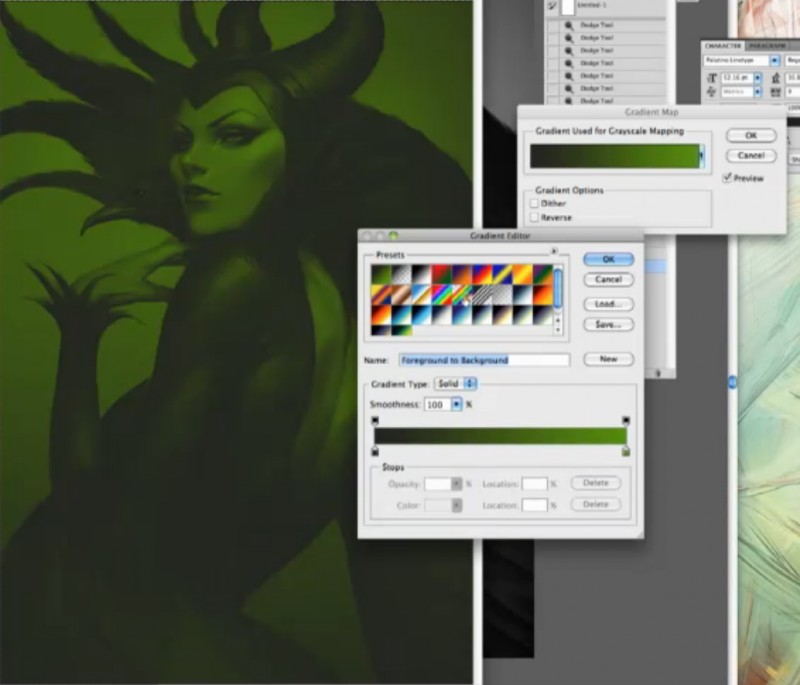Click the font size icon in Character panel
Screen dimensions: 800x685
(712, 78)
